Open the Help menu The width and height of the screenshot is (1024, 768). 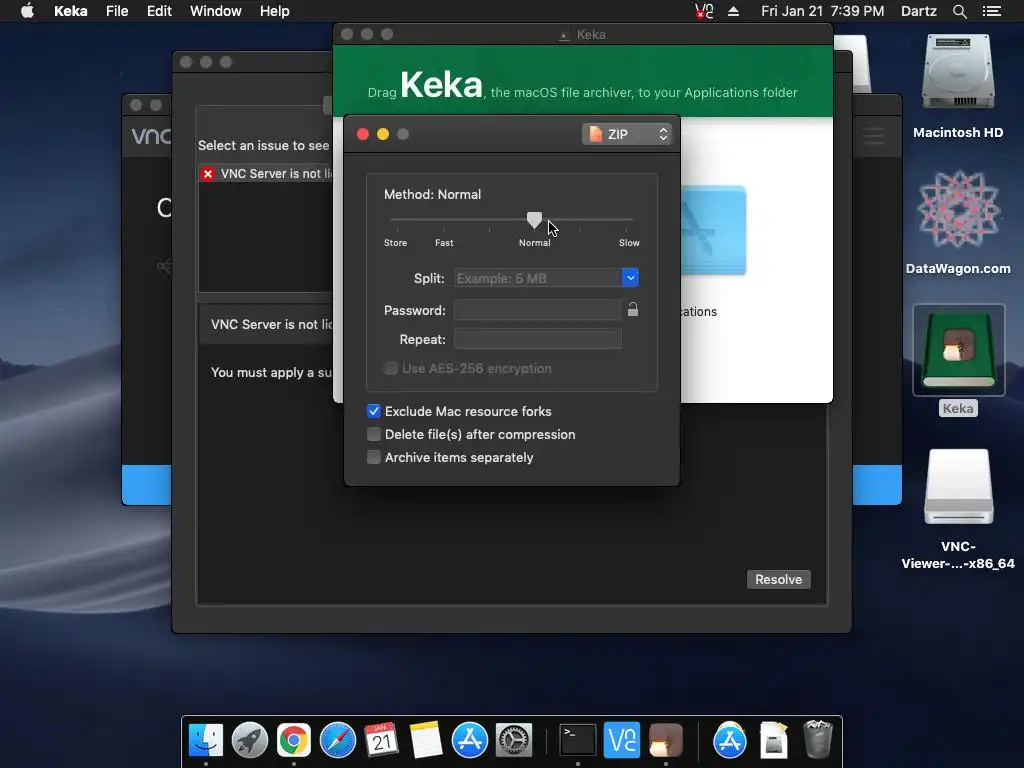pyautogui.click(x=274, y=11)
